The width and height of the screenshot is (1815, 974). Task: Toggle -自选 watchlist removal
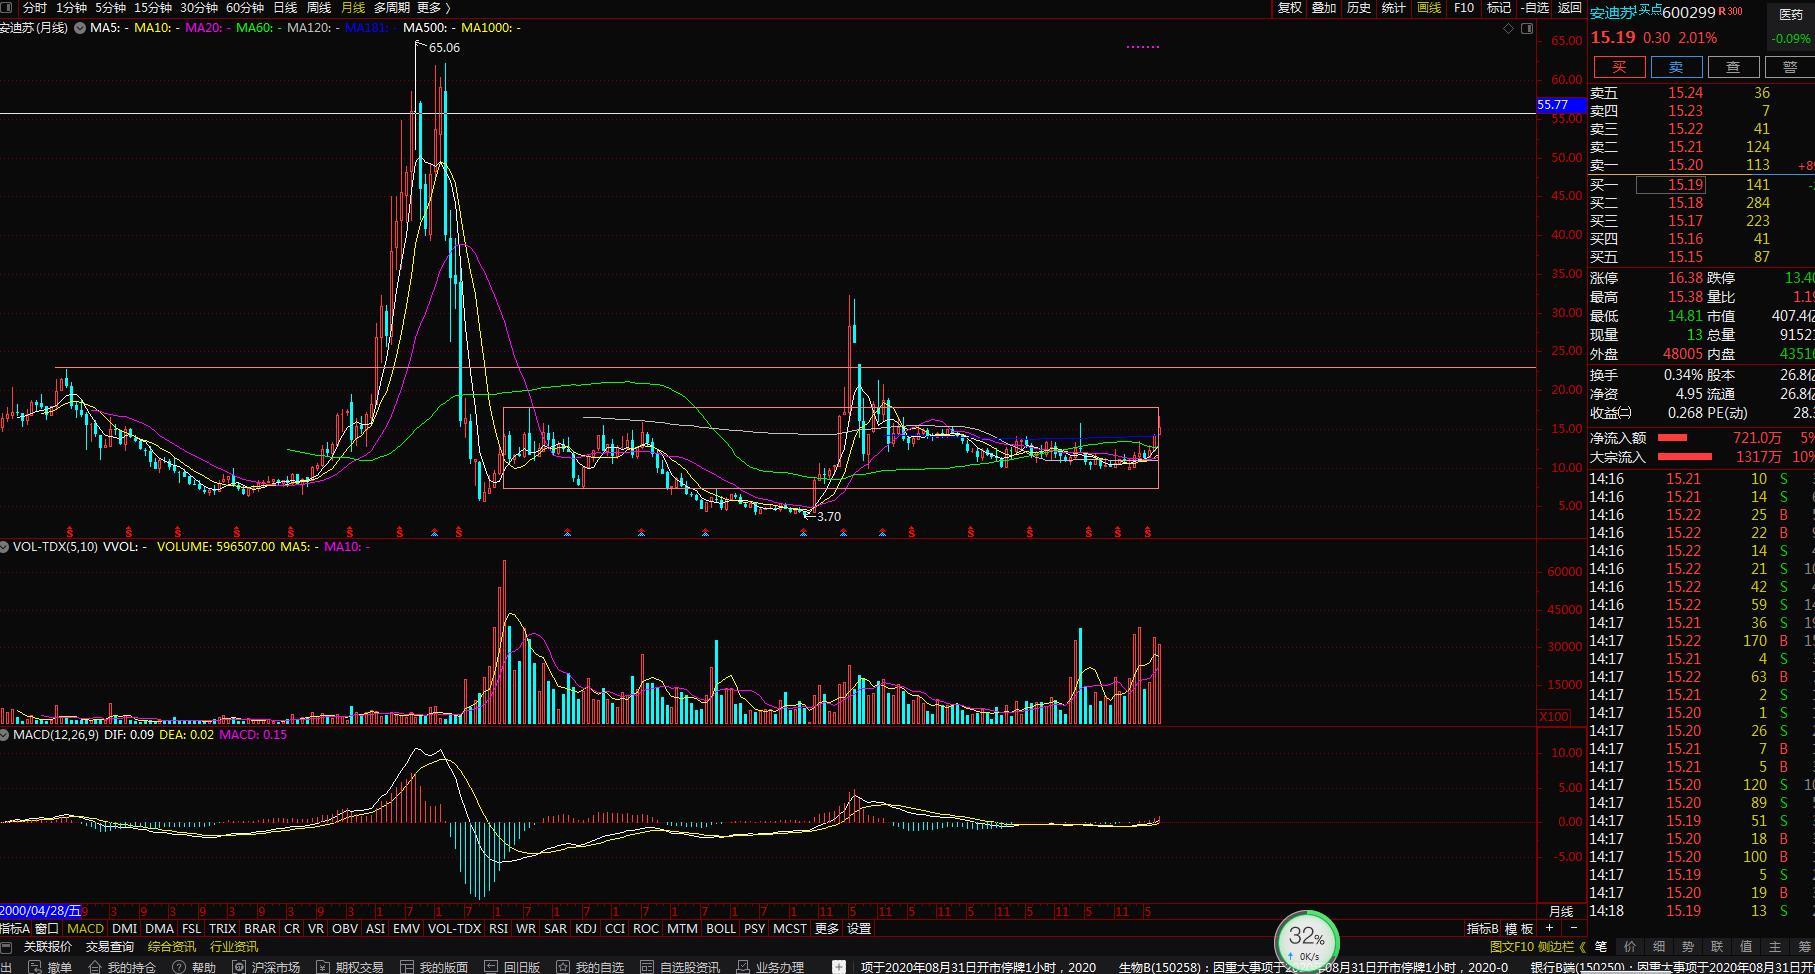[x=1535, y=7]
